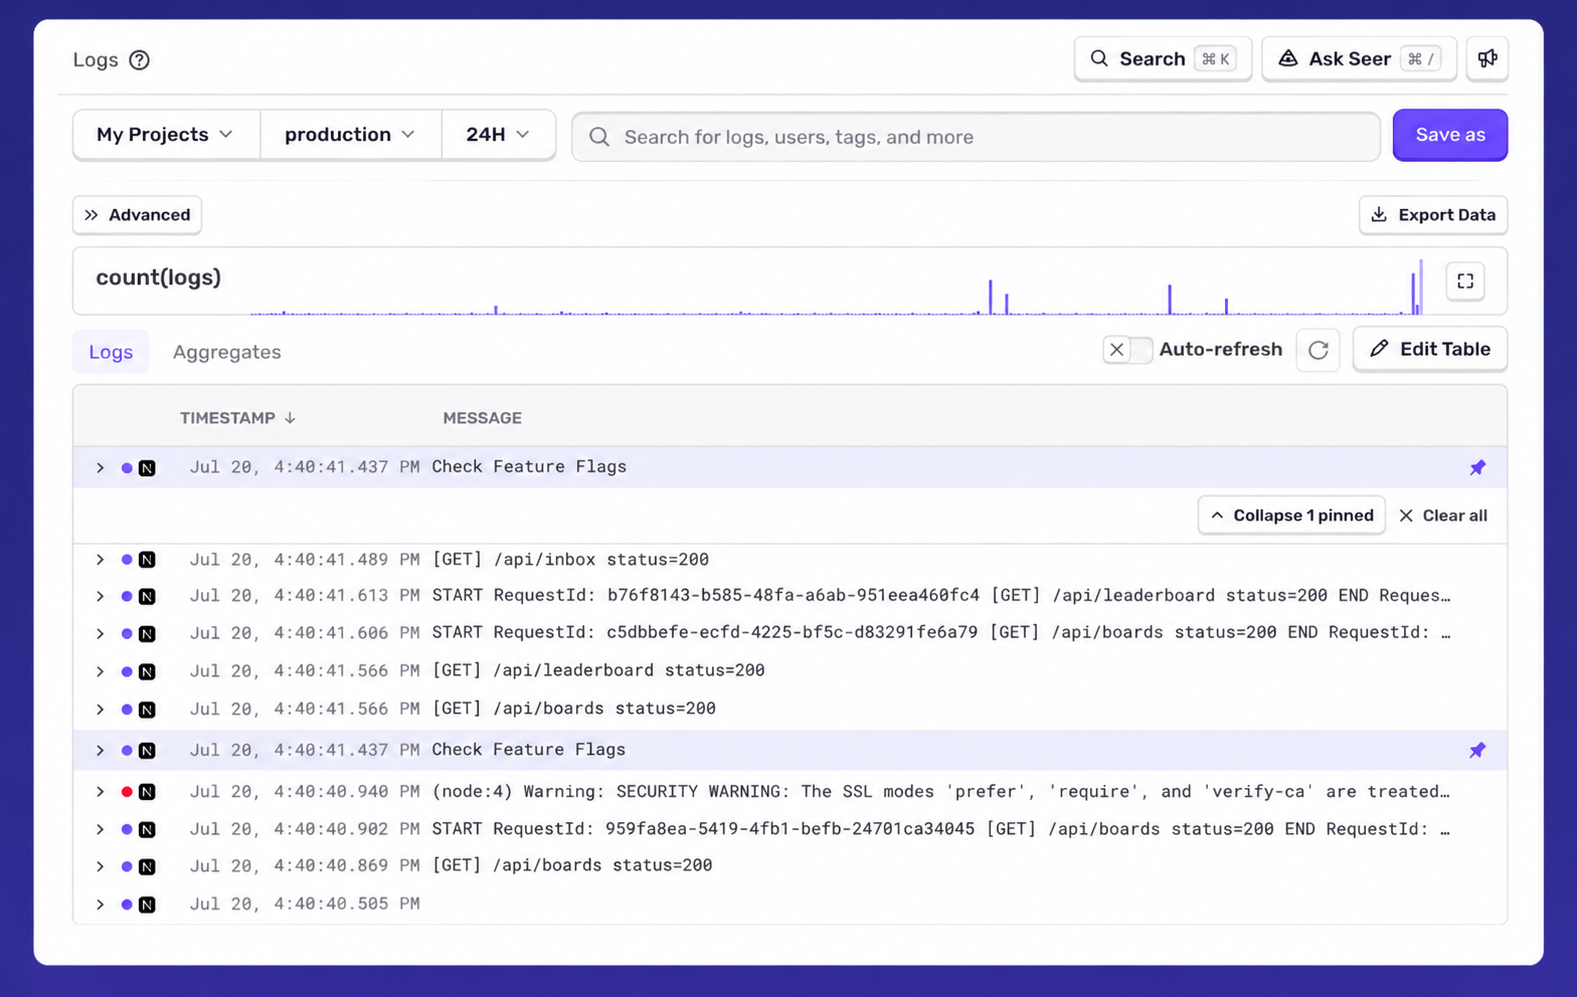This screenshot has height=997, width=1577.
Task: Click the Save as button
Action: 1450,135
